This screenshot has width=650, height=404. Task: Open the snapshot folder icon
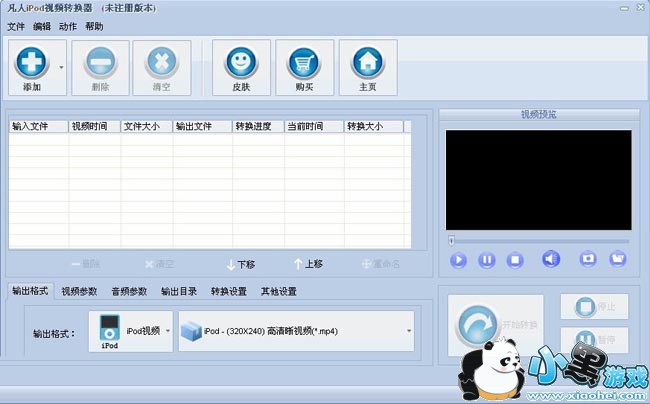click(x=618, y=259)
